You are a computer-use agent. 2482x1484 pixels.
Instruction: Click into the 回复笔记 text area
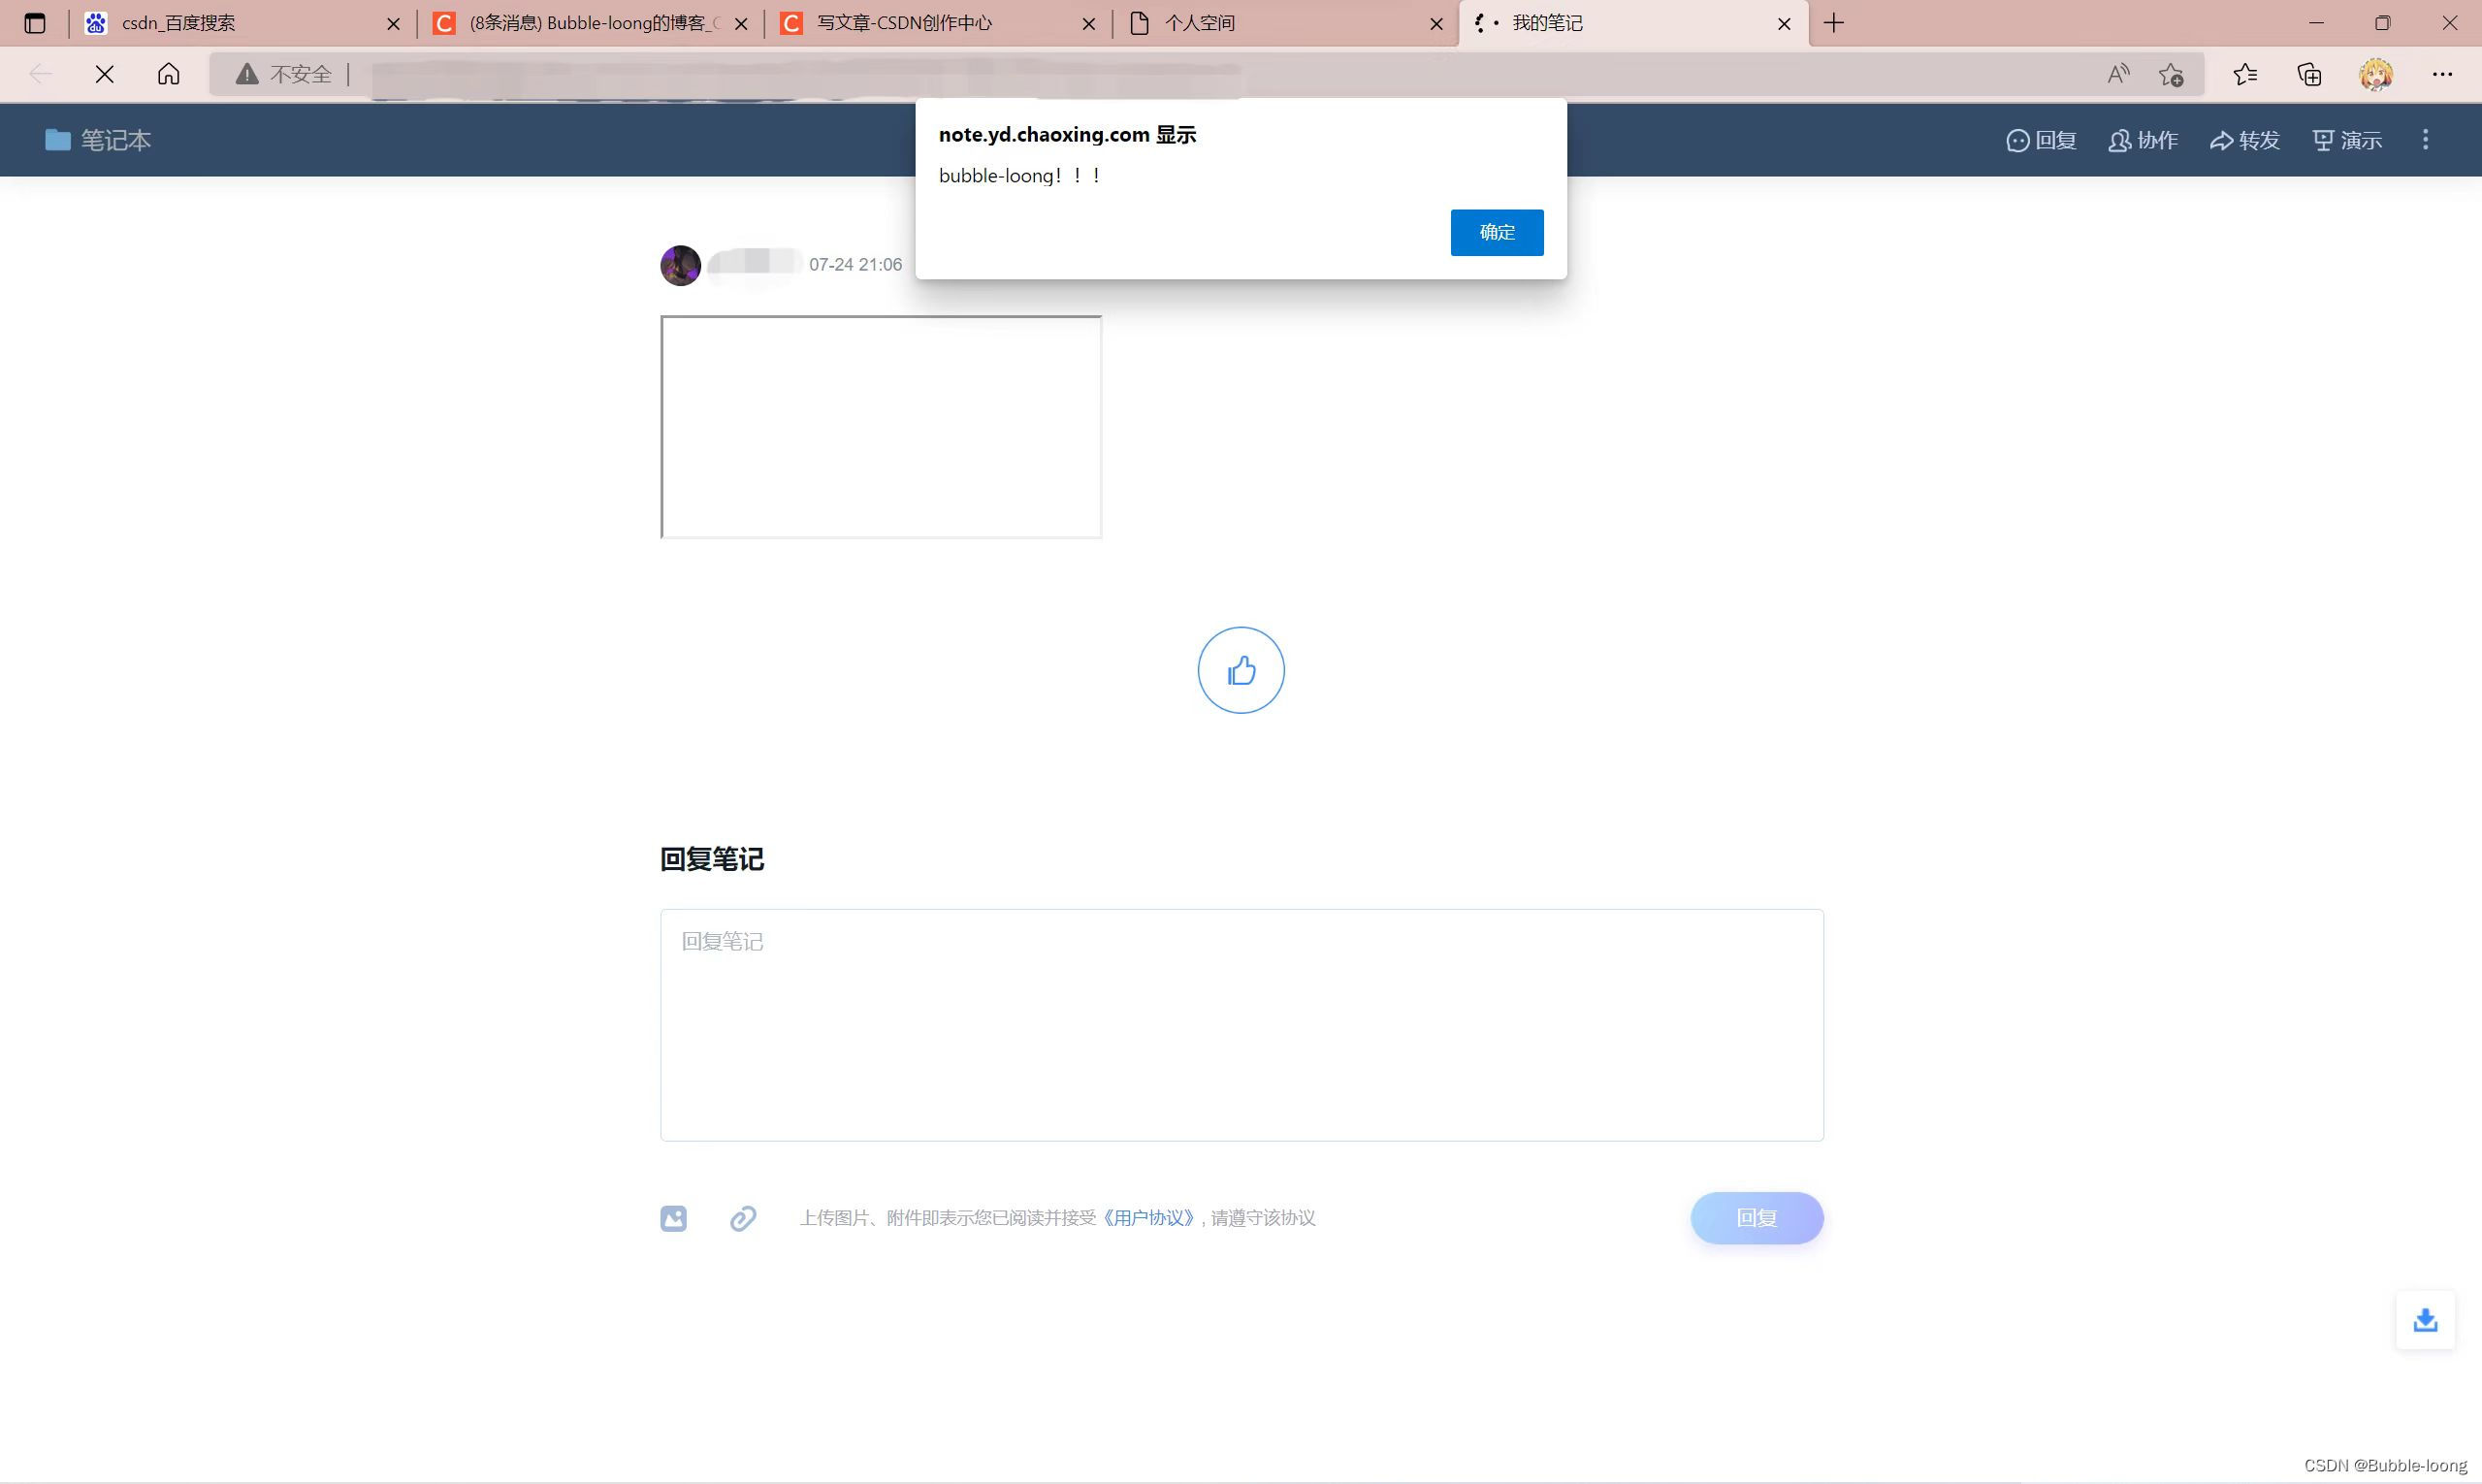[x=1241, y=1025]
